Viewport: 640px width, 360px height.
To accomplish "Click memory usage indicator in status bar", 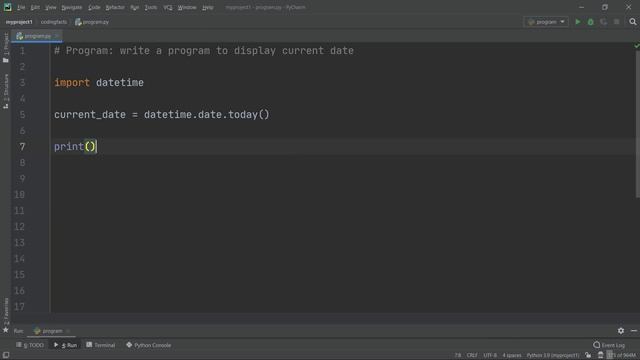I will click(622, 355).
